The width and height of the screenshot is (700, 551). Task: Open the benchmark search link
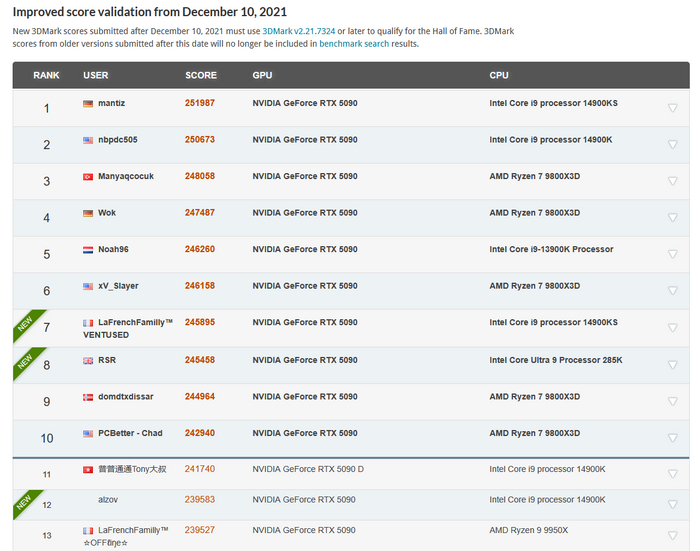[x=354, y=44]
